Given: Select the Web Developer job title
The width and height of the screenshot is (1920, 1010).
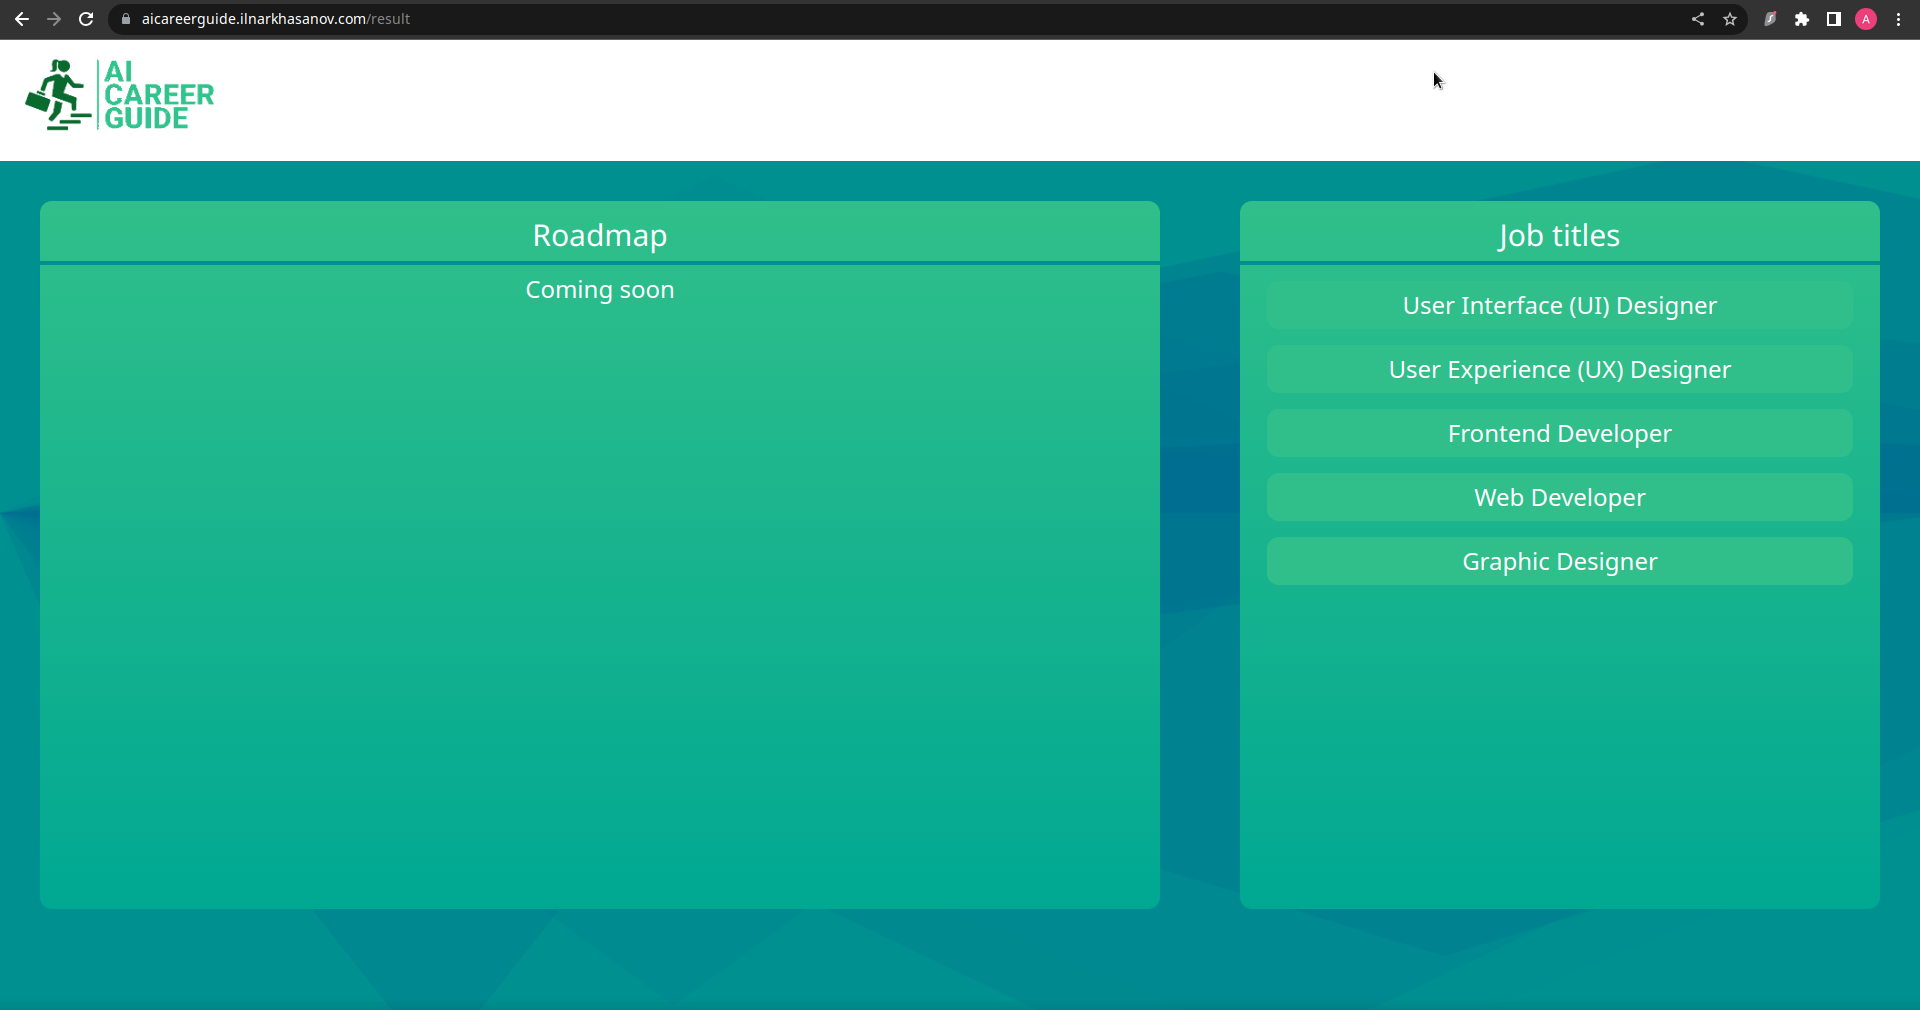Looking at the screenshot, I should point(1559,497).
